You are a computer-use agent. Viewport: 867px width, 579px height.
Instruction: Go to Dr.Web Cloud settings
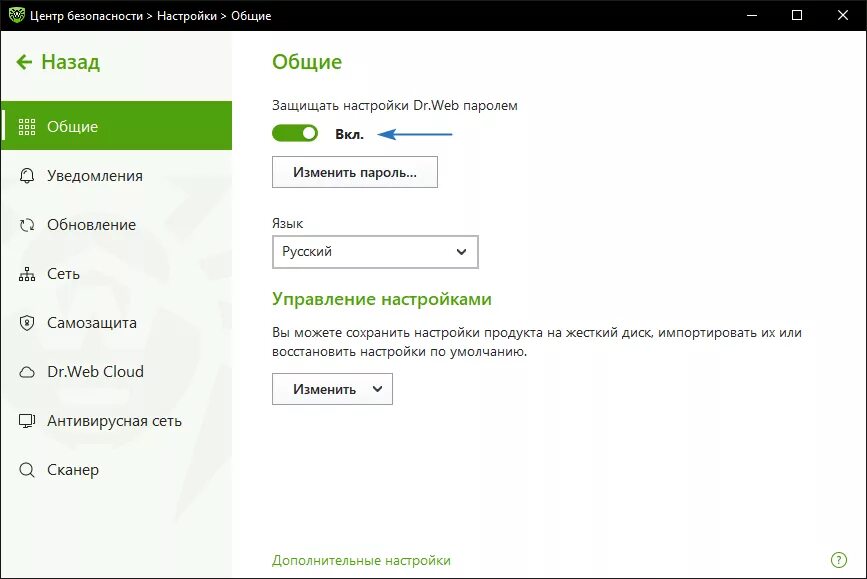coord(117,372)
